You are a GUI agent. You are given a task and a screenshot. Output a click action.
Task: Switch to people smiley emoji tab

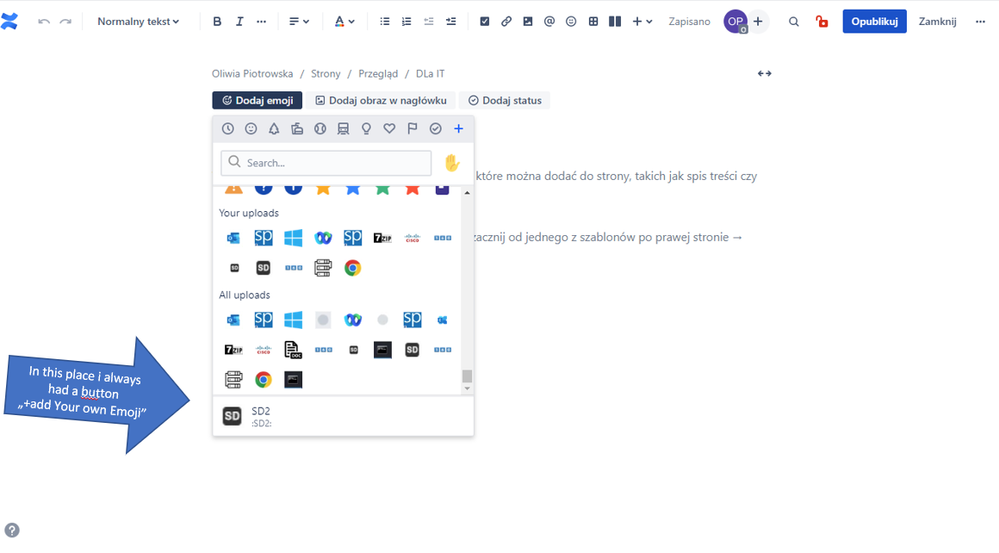pyautogui.click(x=251, y=129)
